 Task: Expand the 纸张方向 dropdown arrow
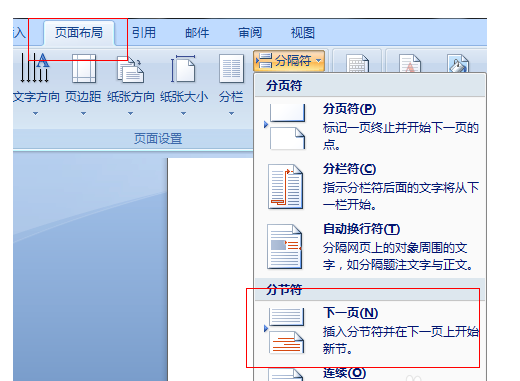pos(130,114)
